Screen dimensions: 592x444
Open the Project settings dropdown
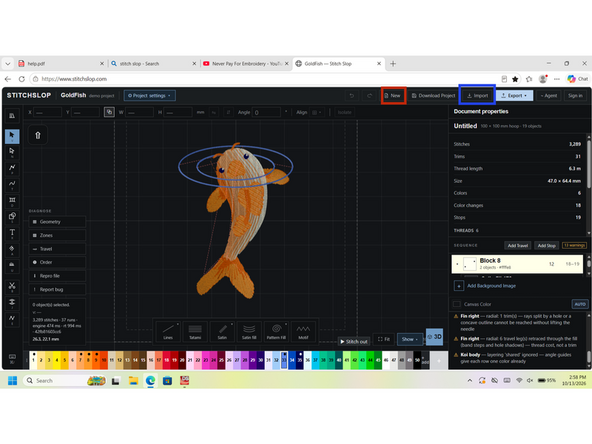[150, 96]
